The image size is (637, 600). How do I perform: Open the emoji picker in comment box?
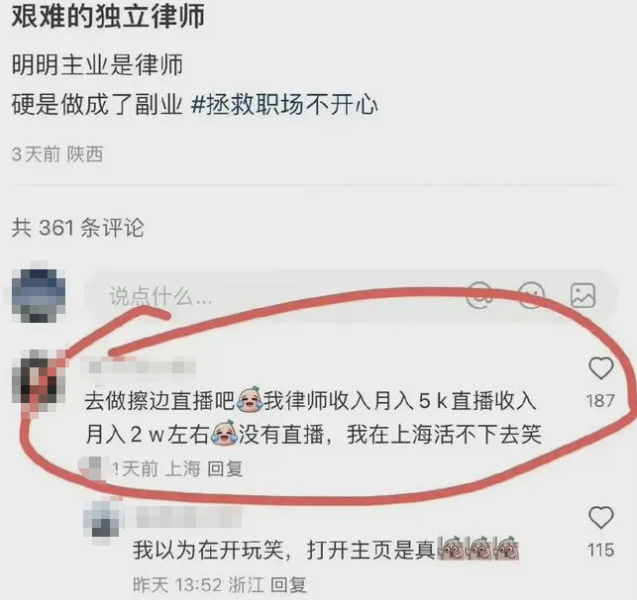[531, 296]
